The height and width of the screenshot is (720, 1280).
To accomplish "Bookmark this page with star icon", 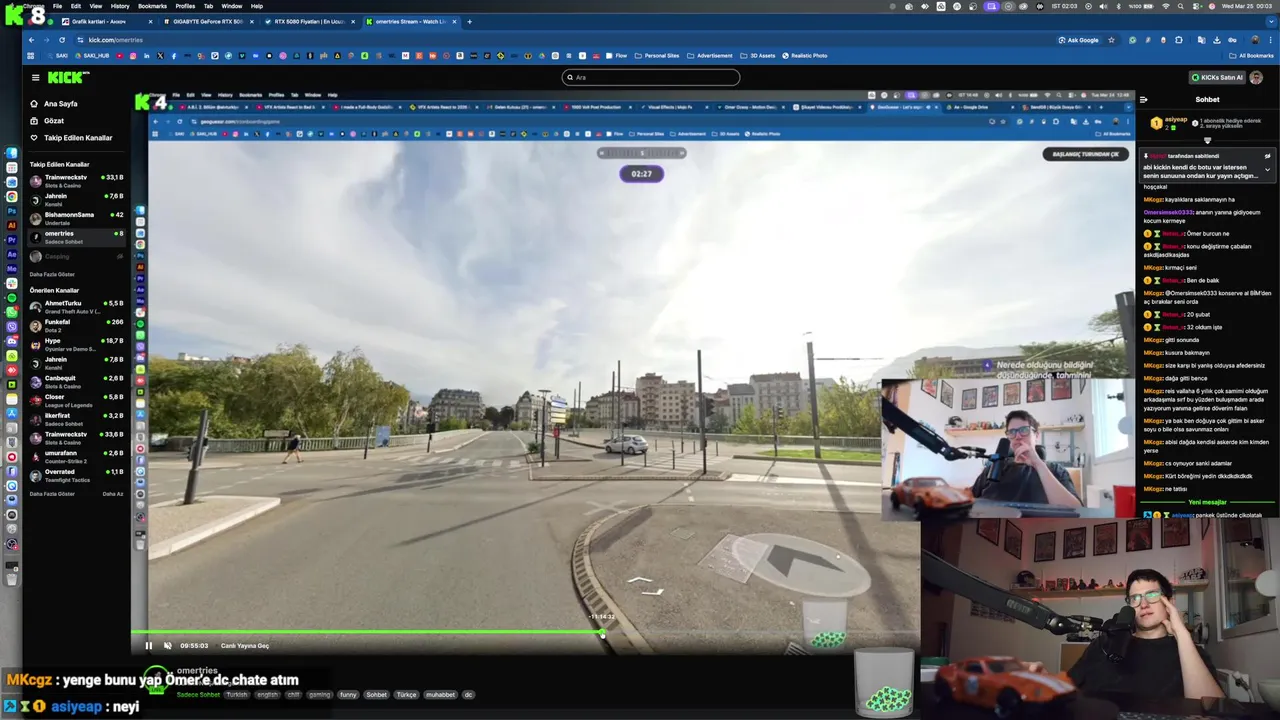I will (1111, 40).
